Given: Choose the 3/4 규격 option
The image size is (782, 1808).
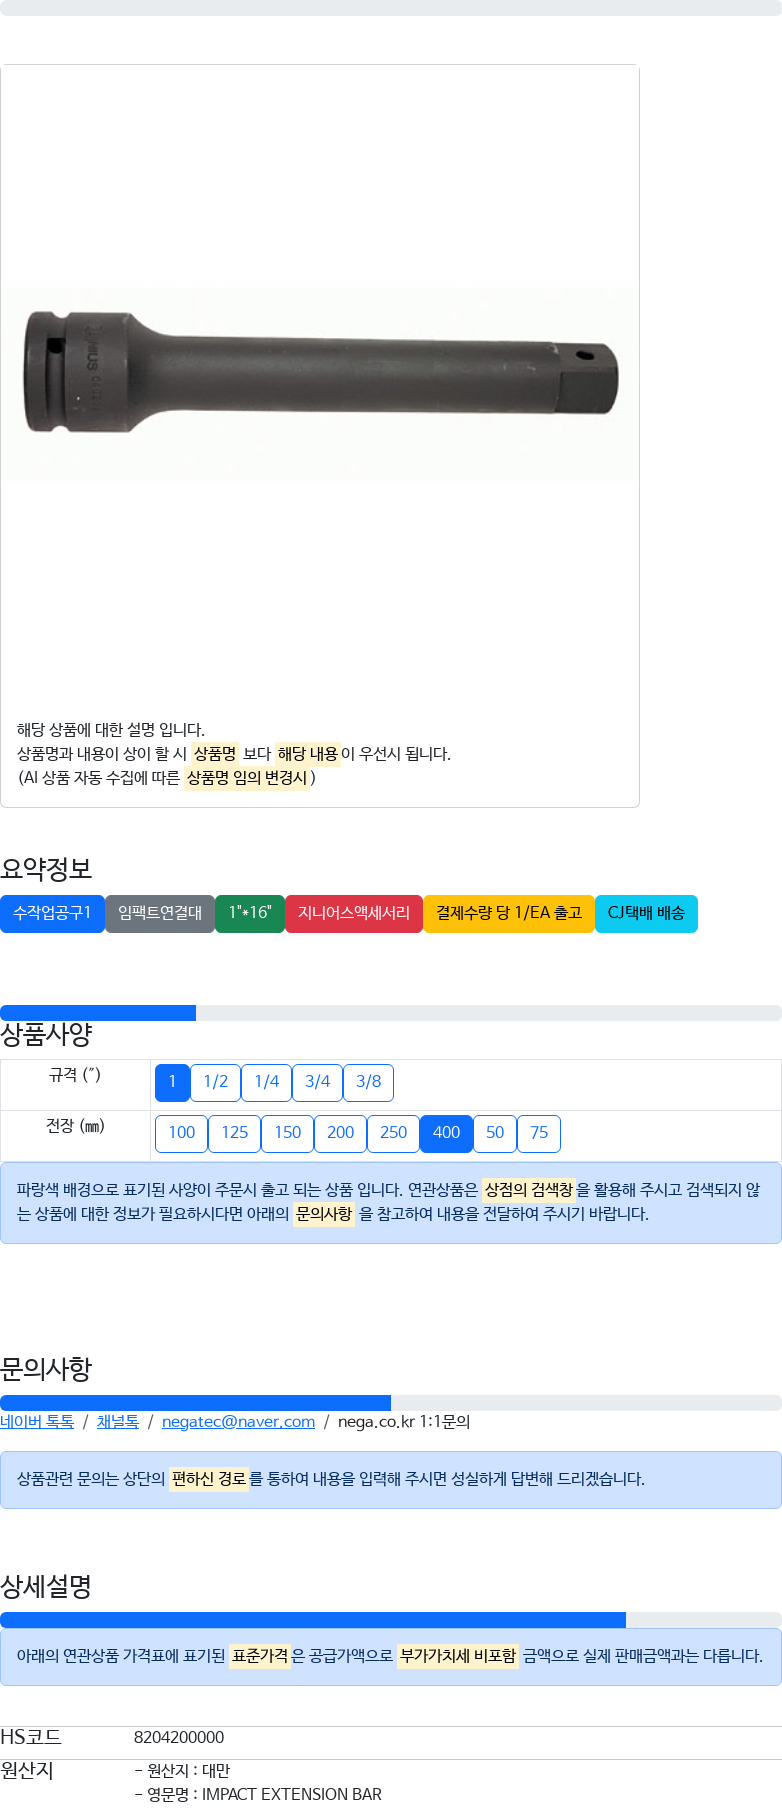Looking at the screenshot, I should 317,1082.
